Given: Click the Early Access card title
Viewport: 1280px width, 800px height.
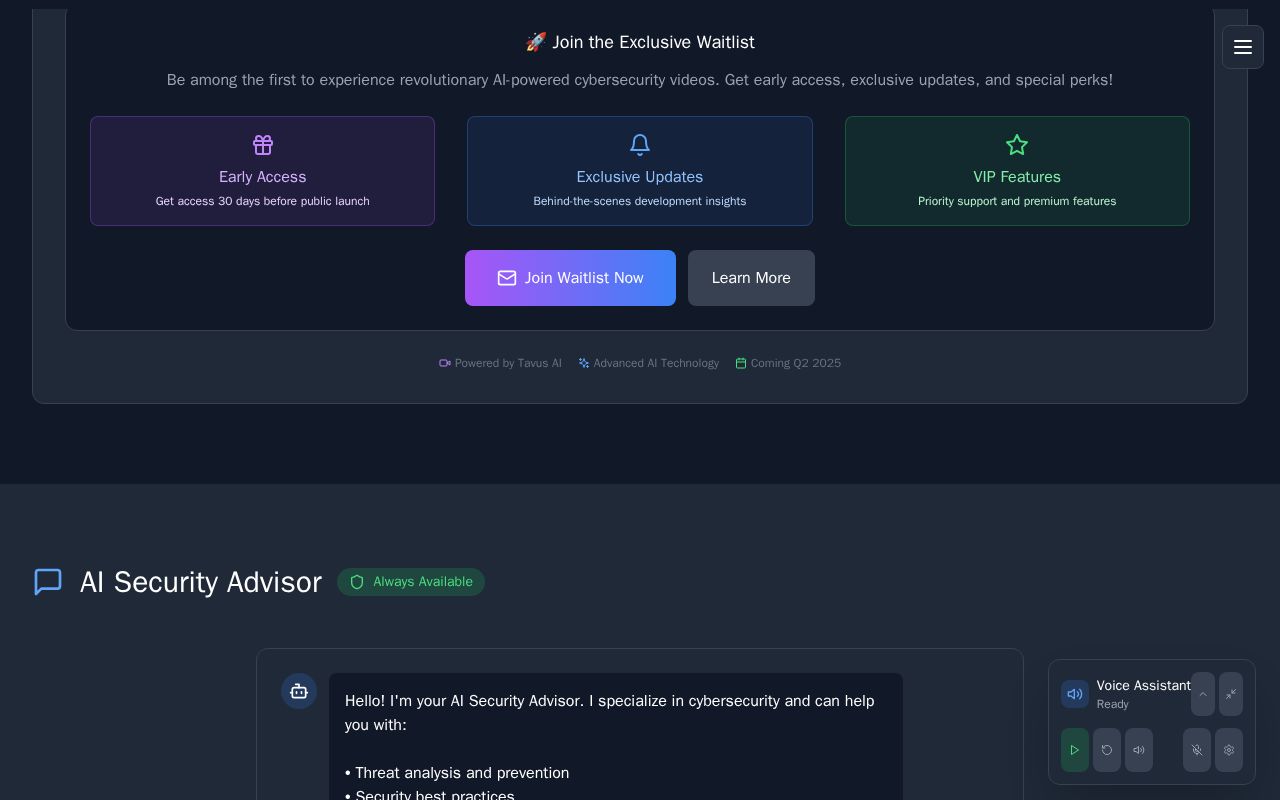Looking at the screenshot, I should coord(263,177).
